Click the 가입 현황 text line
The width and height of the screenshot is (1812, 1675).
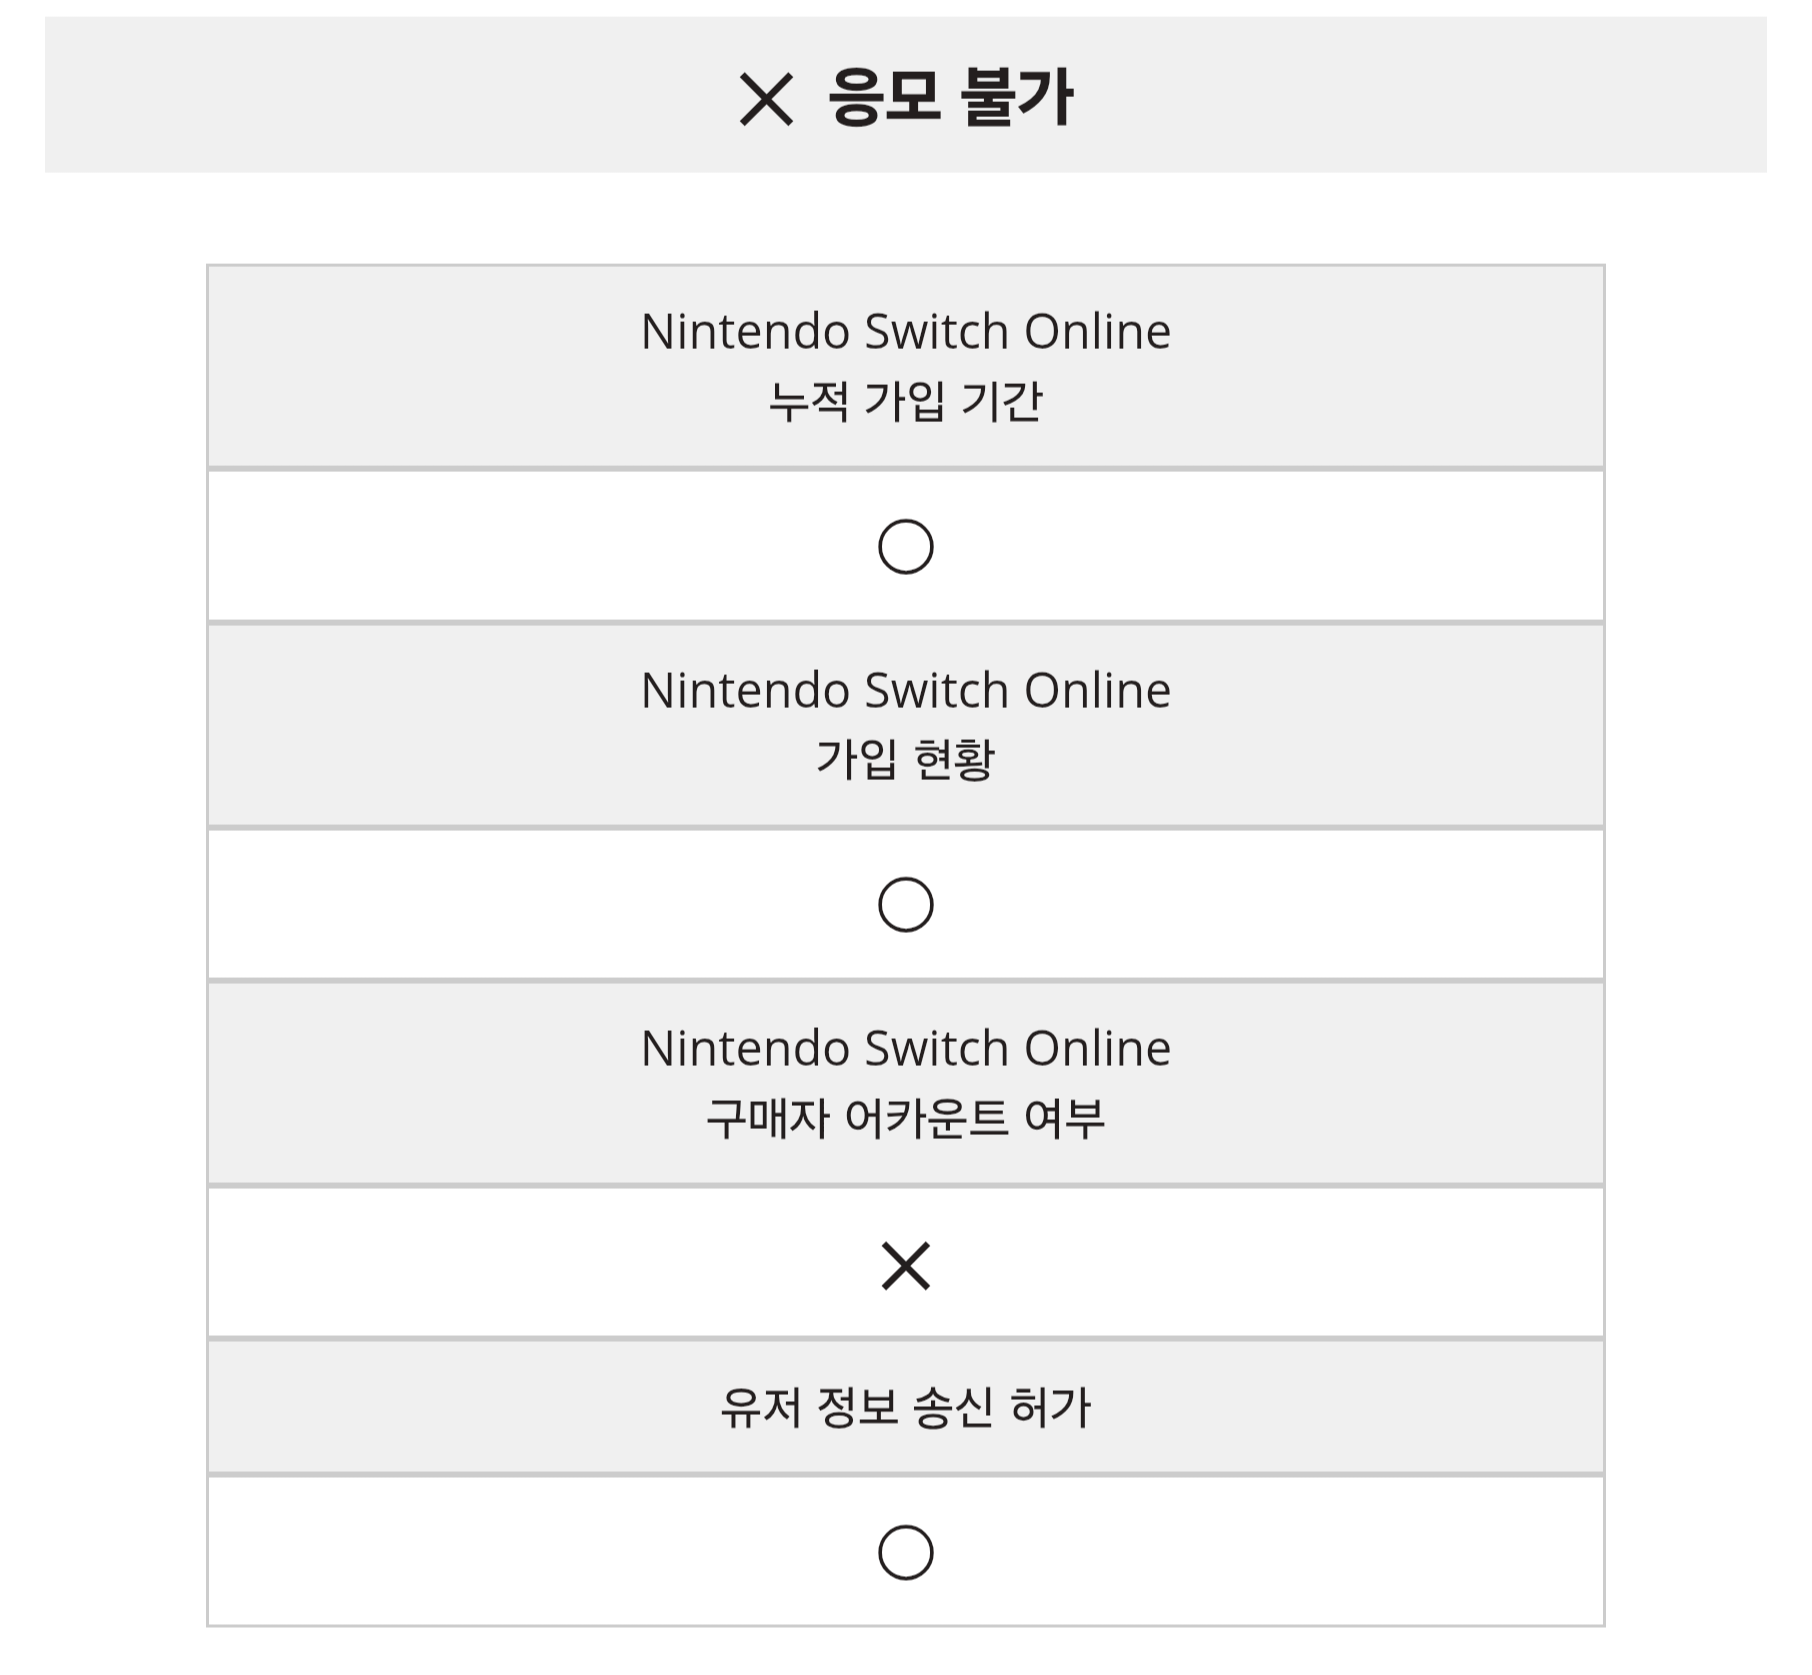pos(905,759)
